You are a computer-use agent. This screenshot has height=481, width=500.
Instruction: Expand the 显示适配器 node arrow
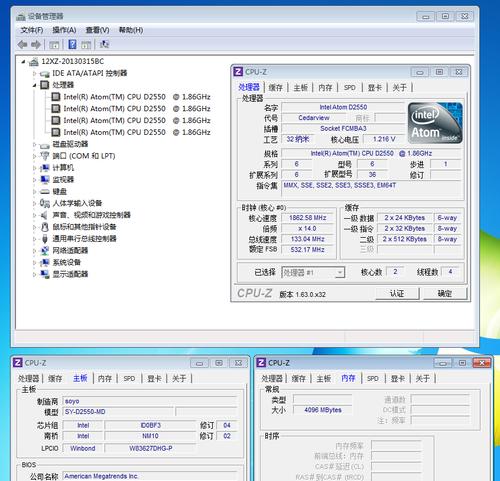tap(34, 274)
